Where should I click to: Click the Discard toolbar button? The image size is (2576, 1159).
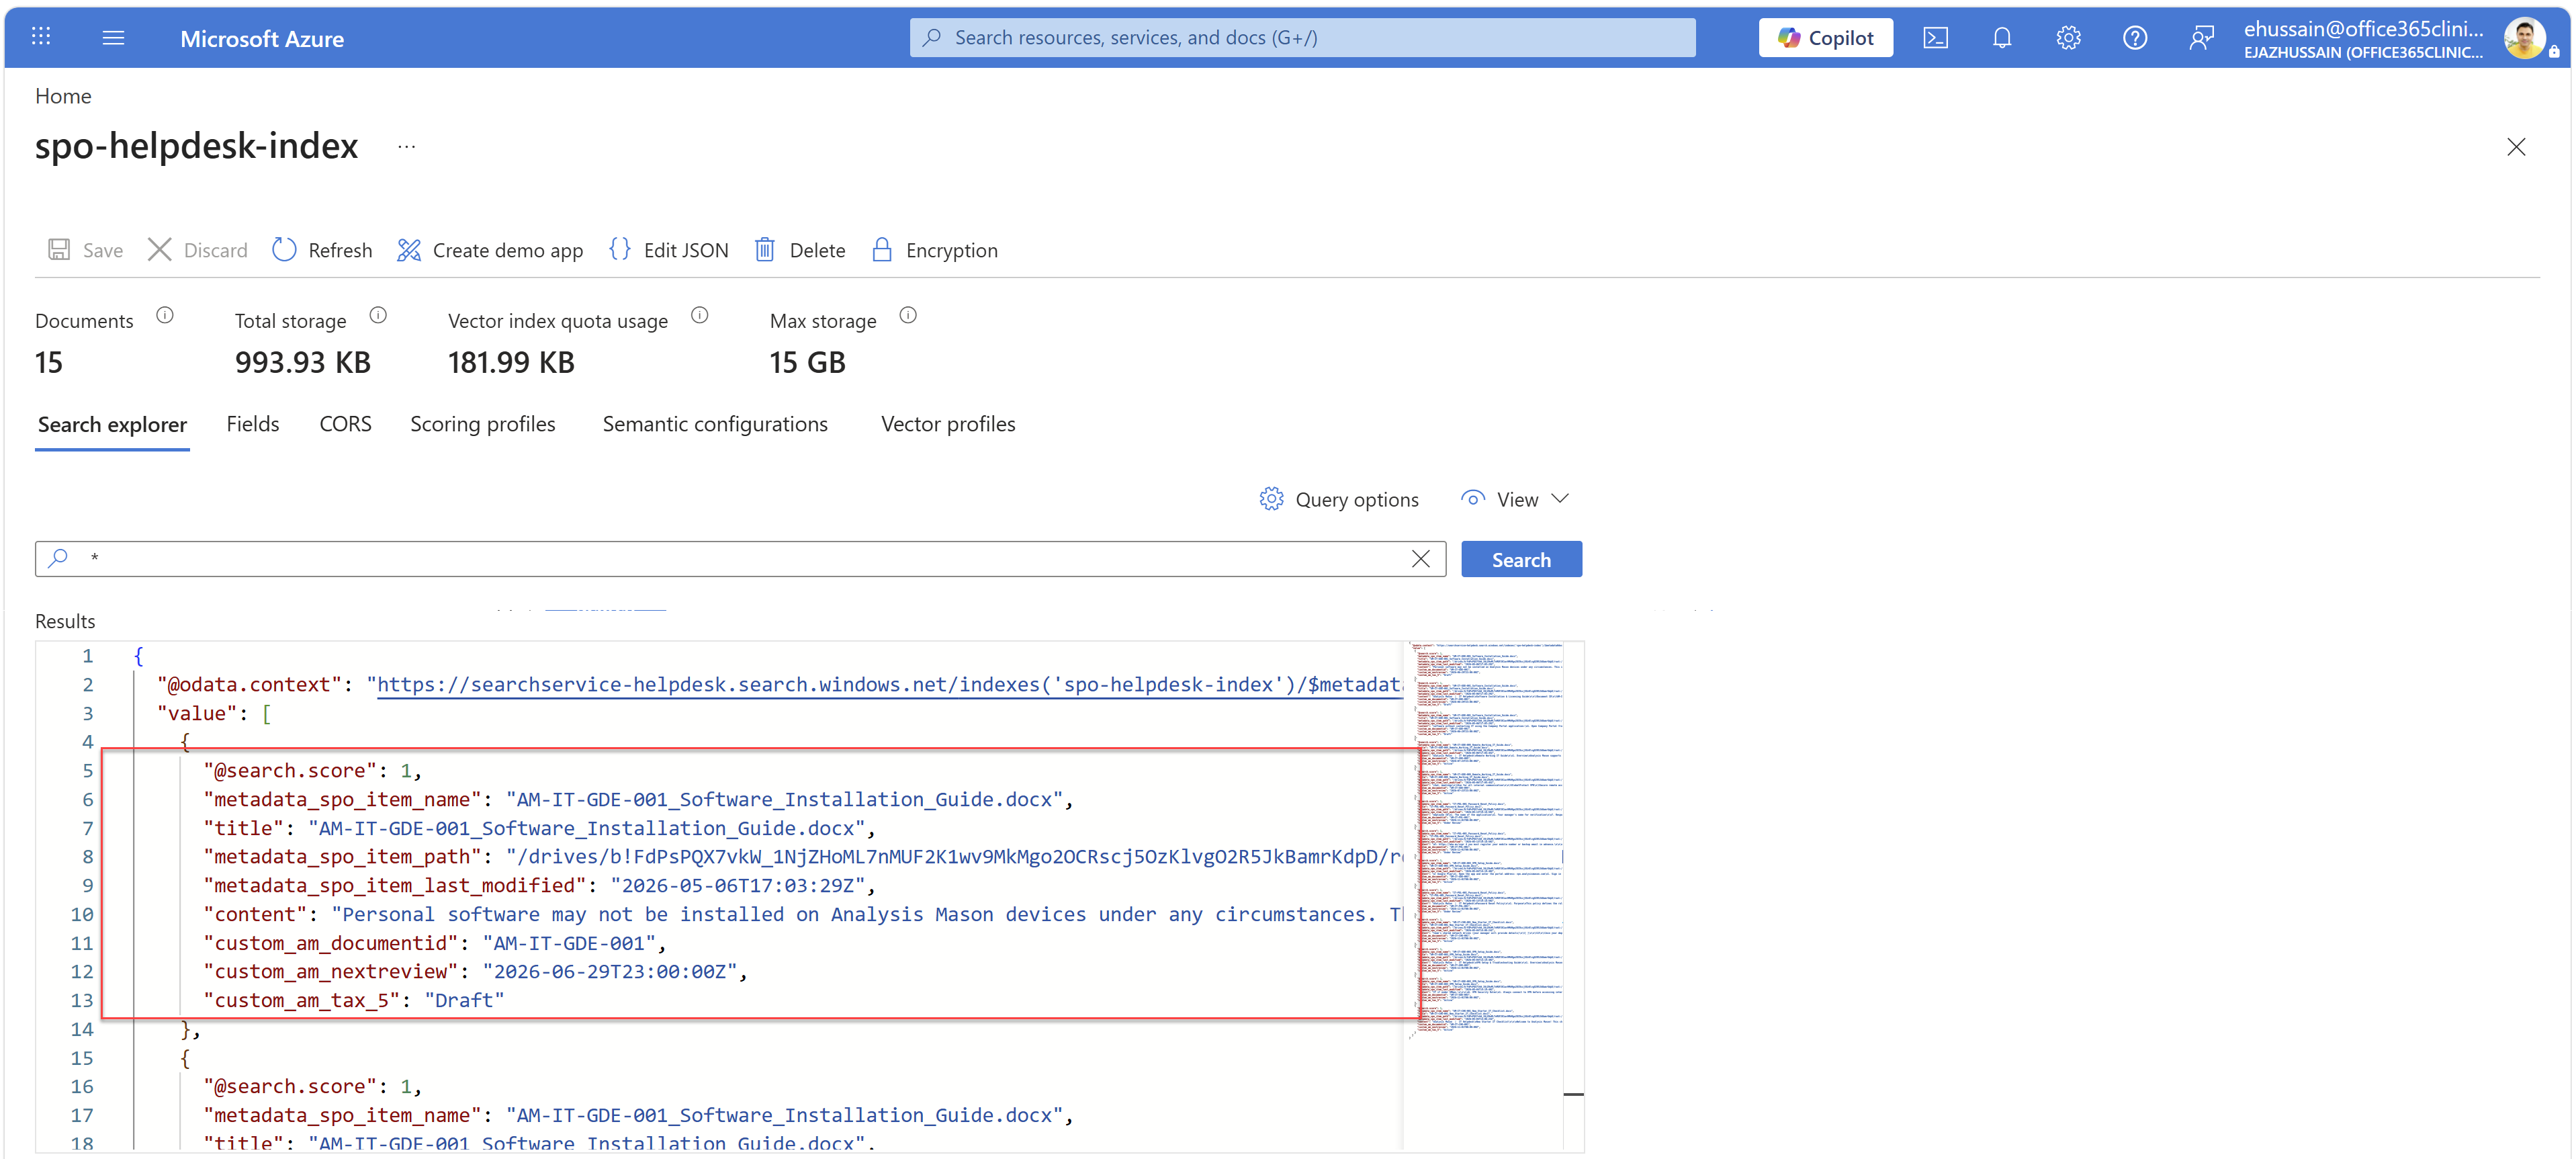(197, 250)
